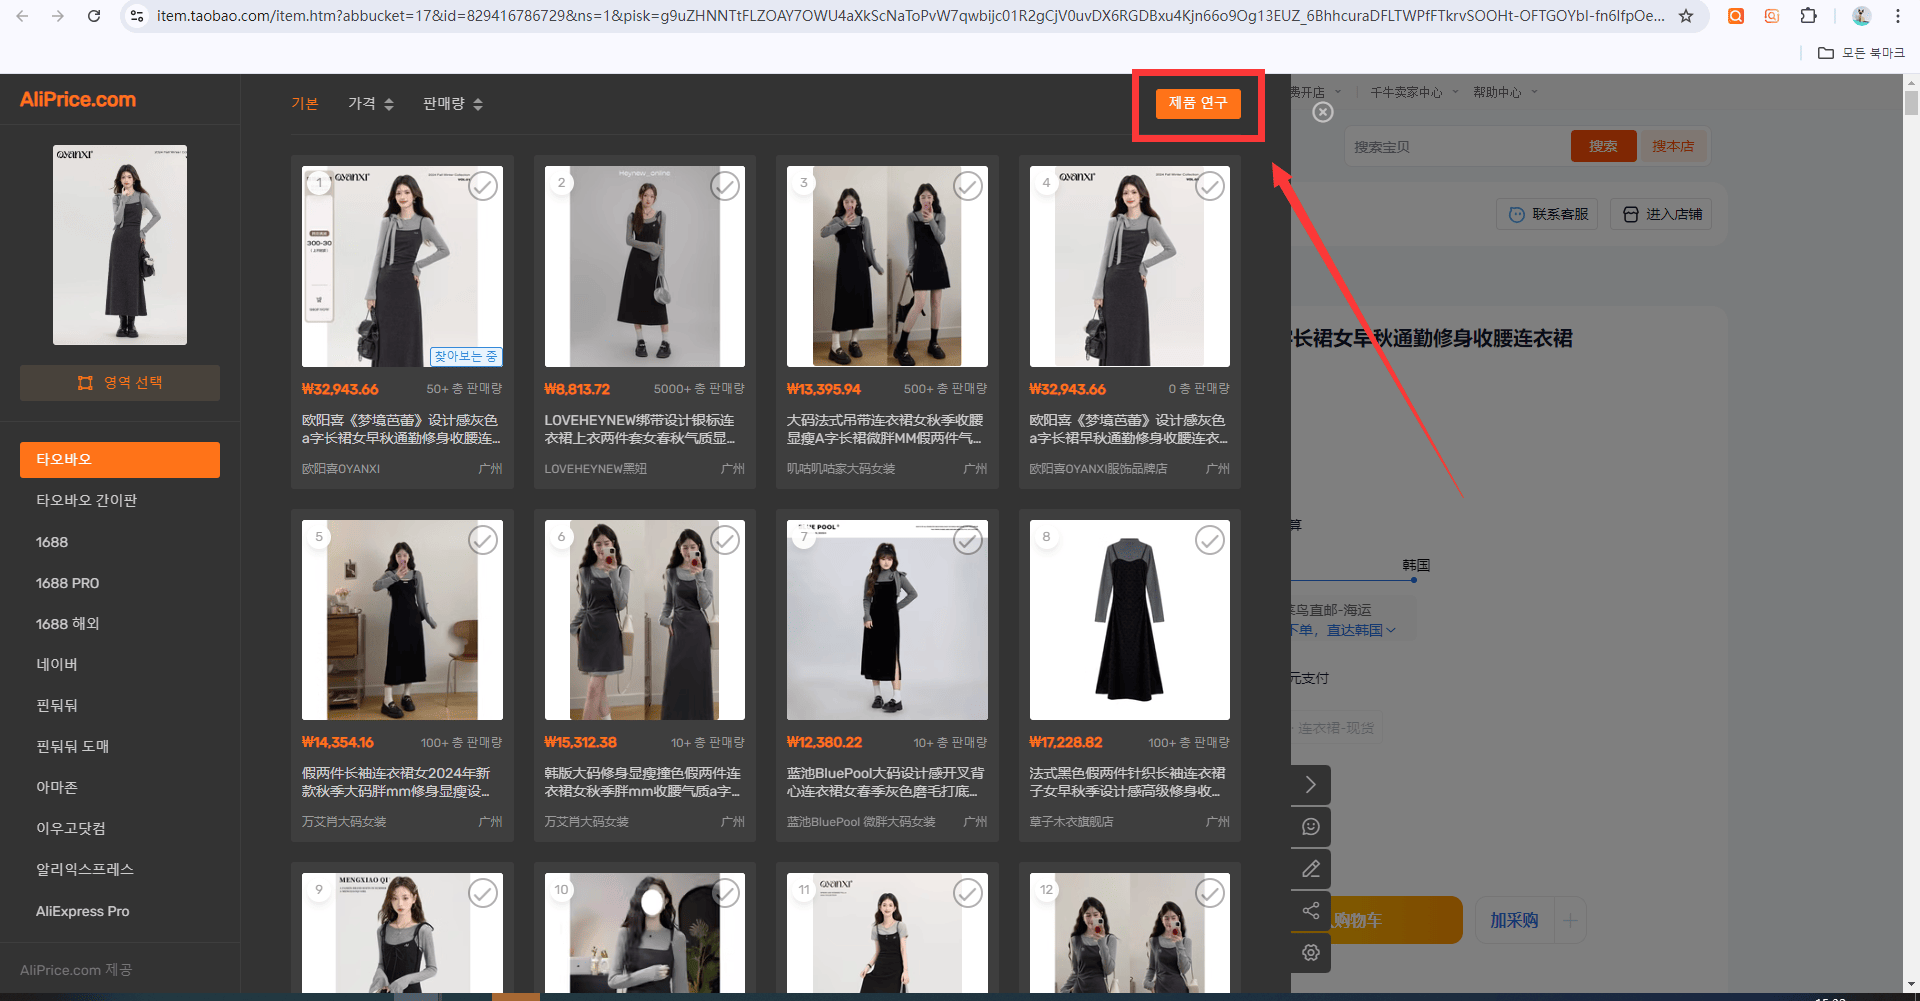Image resolution: width=1920 pixels, height=1001 pixels.
Task: Select product 6 checkmark circle
Action: tap(725, 540)
